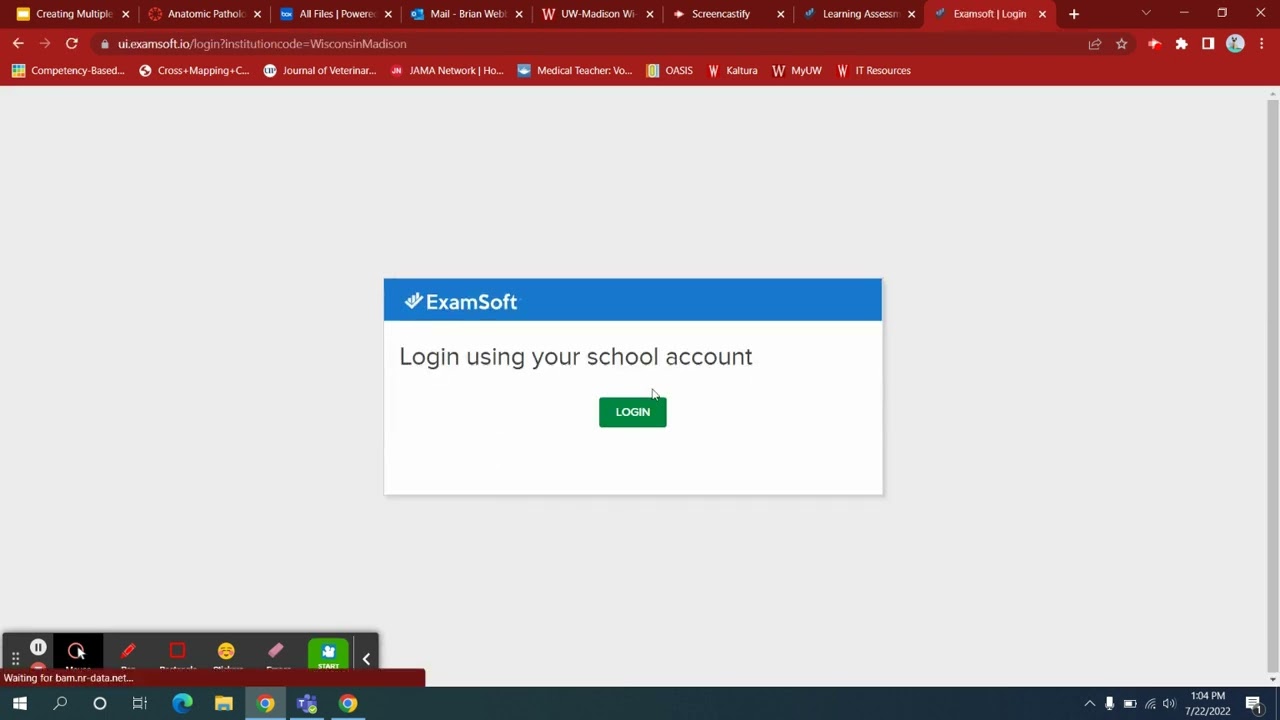Expand the tab search dropdown
Screen dimensions: 1280x720
click(x=1146, y=14)
